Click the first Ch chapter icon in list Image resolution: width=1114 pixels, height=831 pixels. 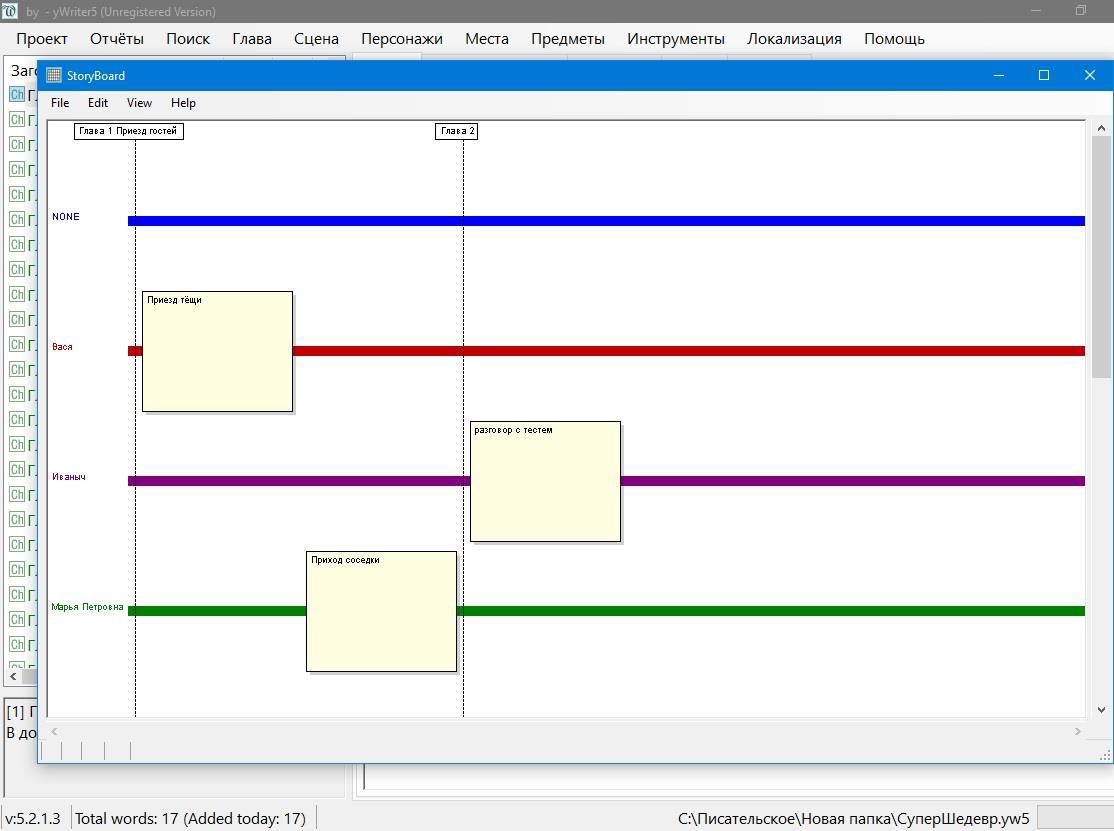point(17,95)
